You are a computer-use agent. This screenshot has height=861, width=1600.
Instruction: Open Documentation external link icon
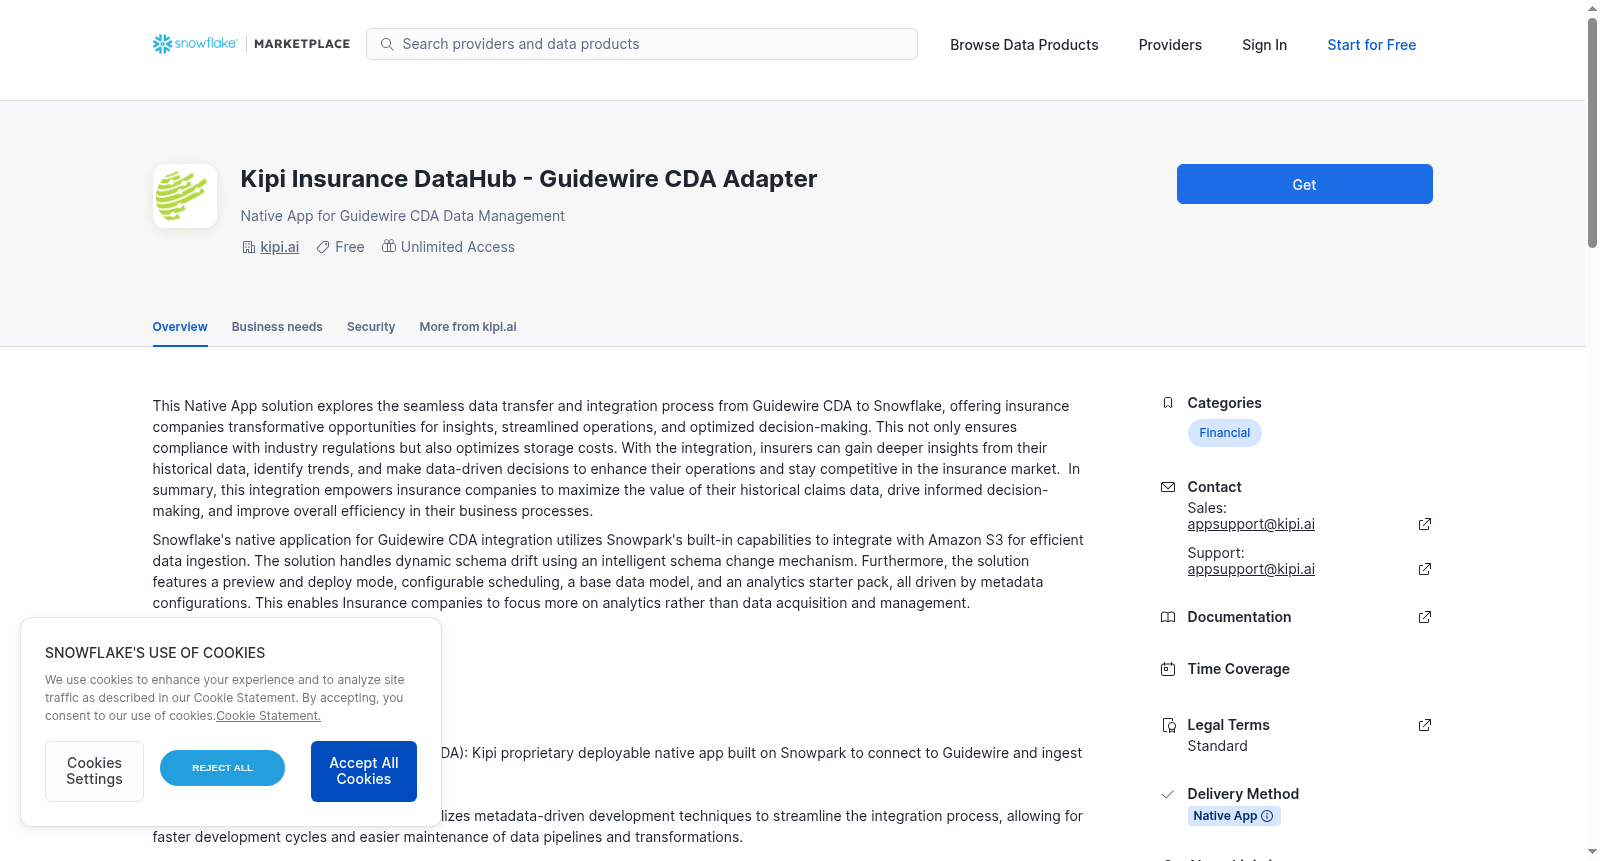pyautogui.click(x=1425, y=617)
